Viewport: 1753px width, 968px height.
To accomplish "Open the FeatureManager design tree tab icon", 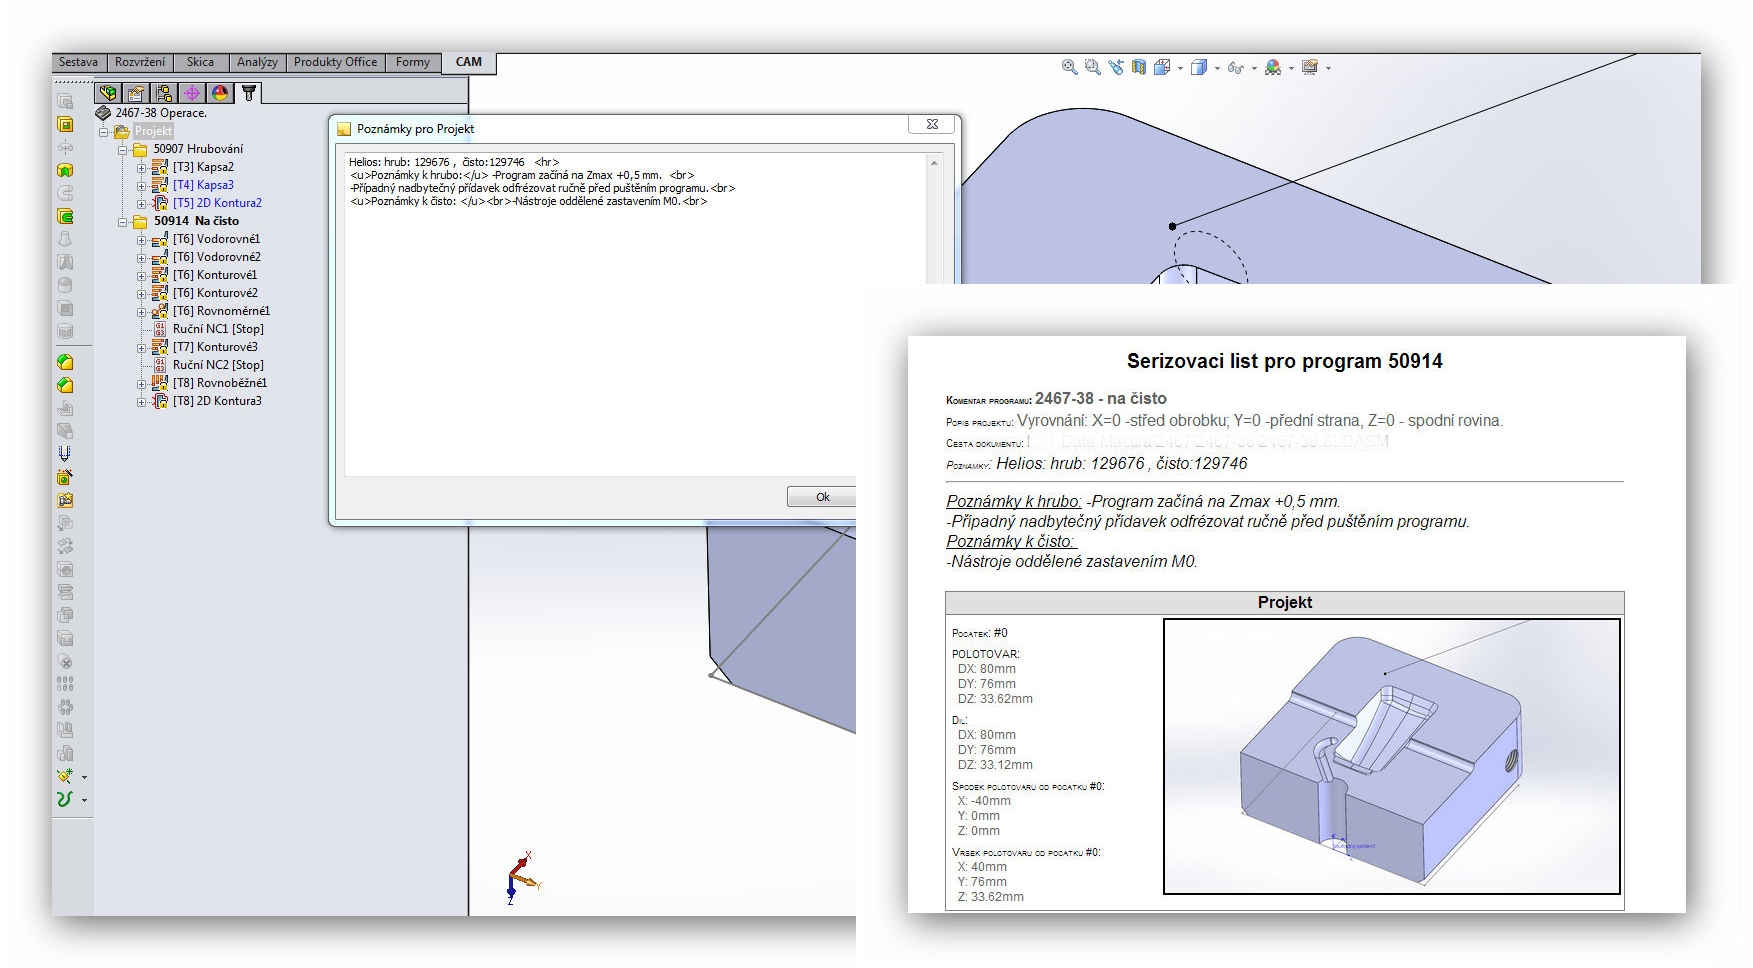I will click(x=108, y=93).
